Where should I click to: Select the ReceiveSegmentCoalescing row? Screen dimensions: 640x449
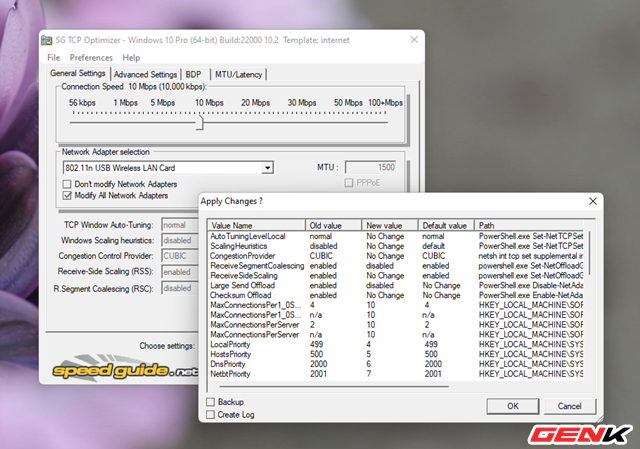tap(396, 266)
